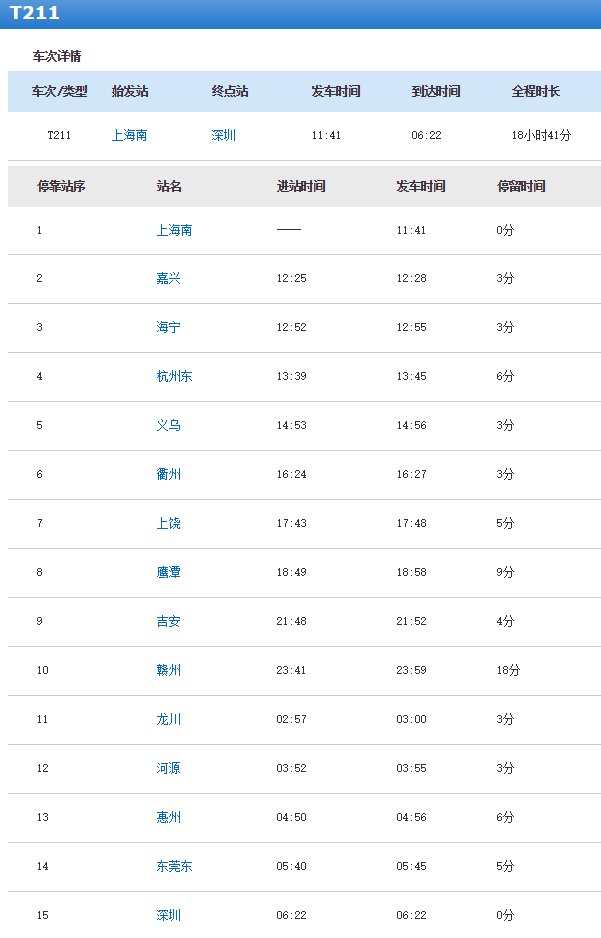The height and width of the screenshot is (938, 601).
Task: Select the 龙川 station link
Action: 168,719
